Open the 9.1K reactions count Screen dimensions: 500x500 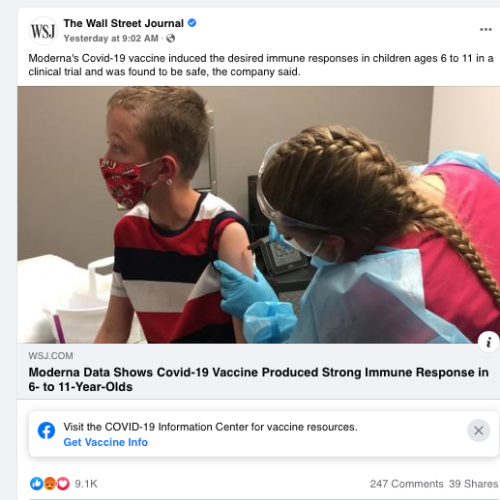click(86, 484)
